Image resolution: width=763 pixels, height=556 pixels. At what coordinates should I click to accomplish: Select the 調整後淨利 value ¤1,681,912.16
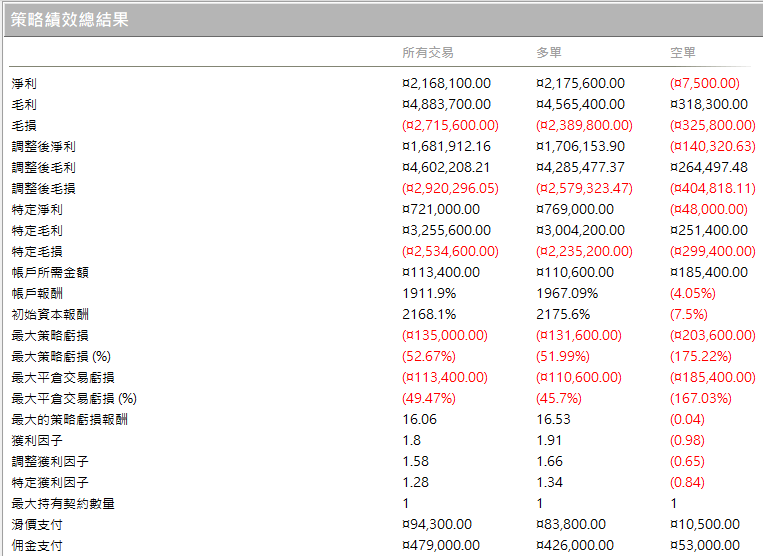[446, 147]
